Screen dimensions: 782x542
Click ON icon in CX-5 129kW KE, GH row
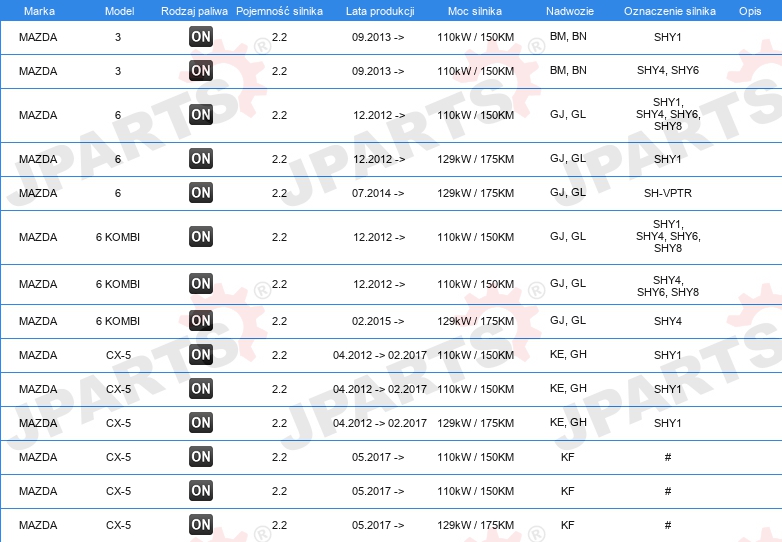pos(201,423)
